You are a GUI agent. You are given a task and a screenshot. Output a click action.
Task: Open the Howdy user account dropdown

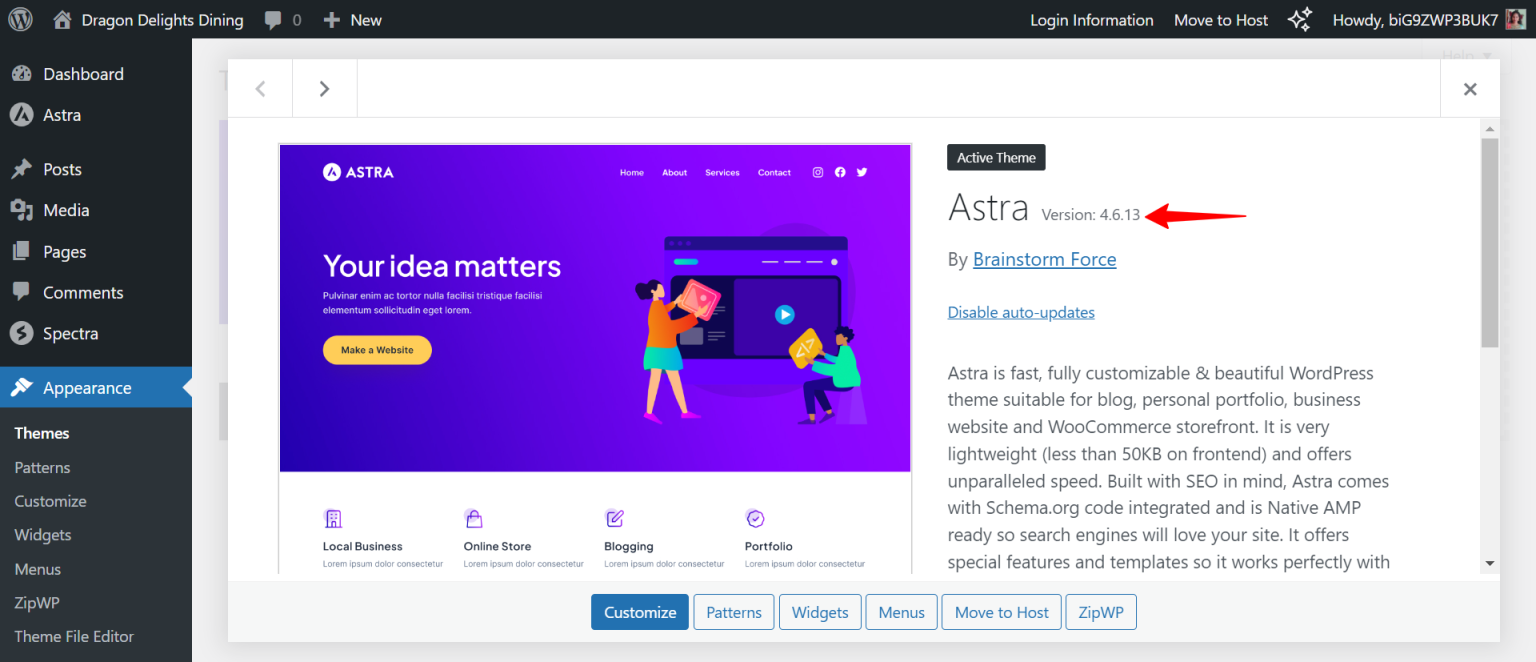(1430, 19)
